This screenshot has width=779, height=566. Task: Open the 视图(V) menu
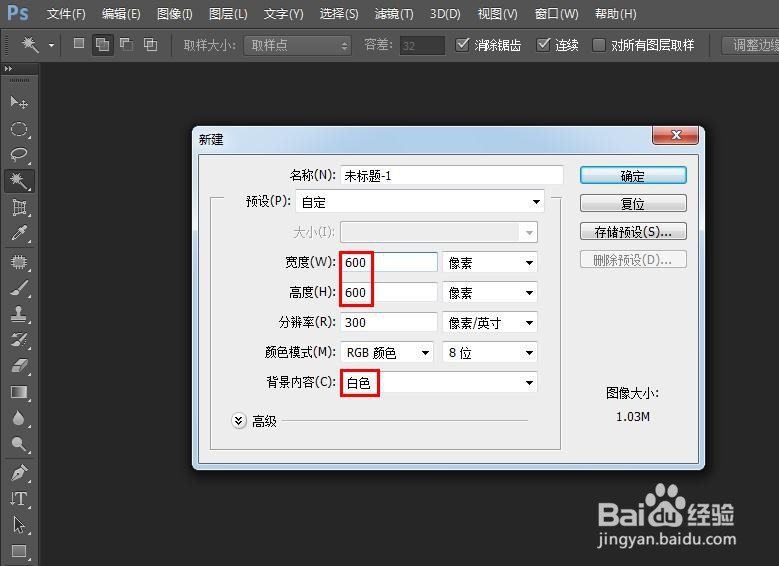497,14
